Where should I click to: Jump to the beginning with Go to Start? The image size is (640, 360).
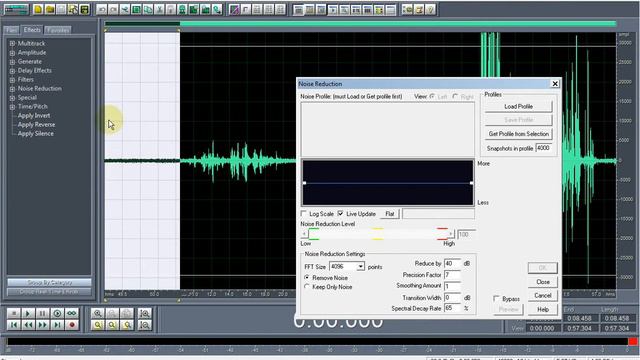[13, 325]
